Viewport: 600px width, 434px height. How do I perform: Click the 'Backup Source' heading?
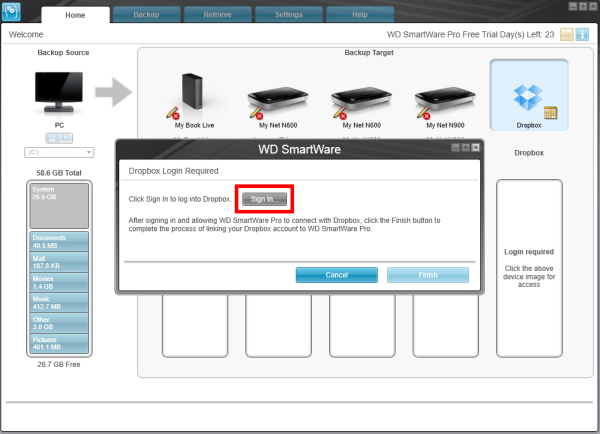pos(64,53)
